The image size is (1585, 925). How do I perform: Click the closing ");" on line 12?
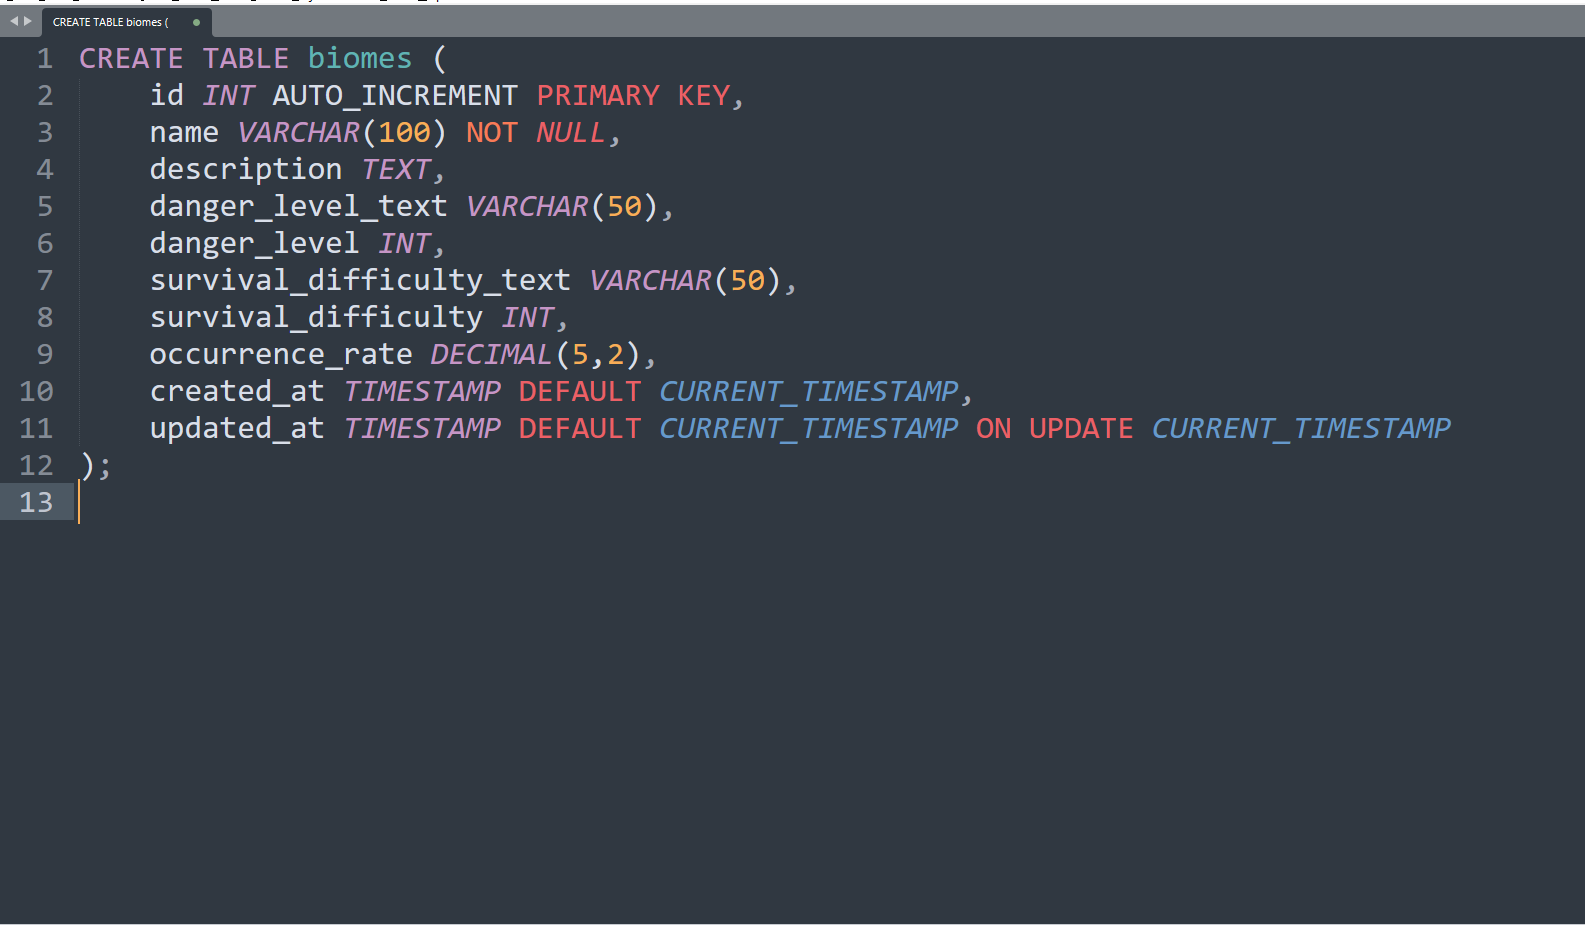coord(96,466)
